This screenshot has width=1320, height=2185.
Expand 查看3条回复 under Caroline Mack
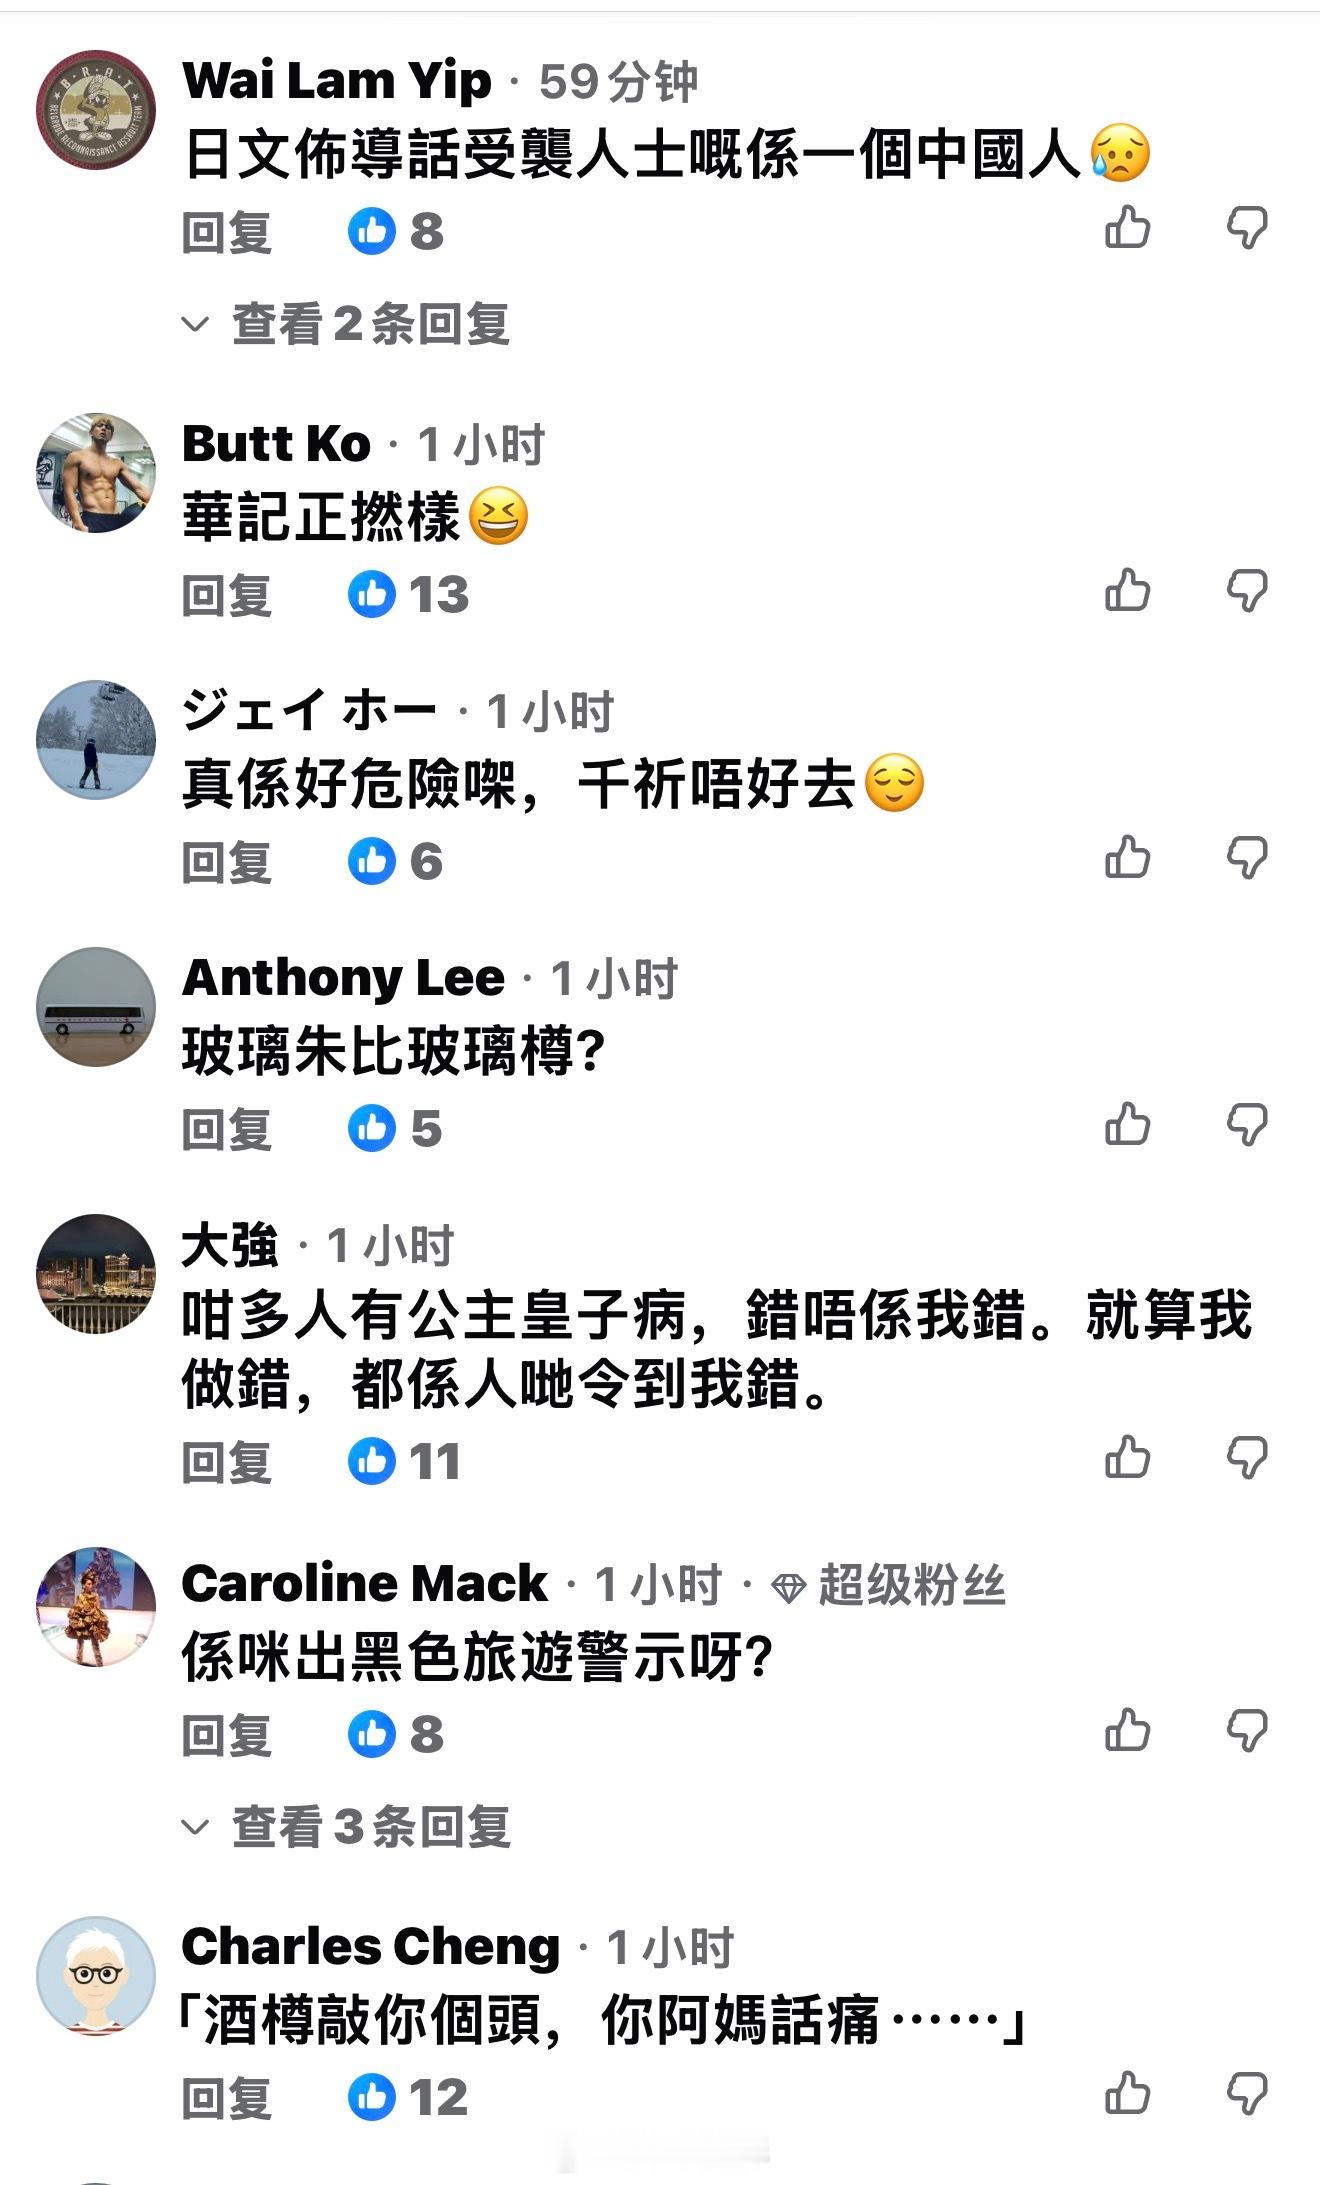370,1826
